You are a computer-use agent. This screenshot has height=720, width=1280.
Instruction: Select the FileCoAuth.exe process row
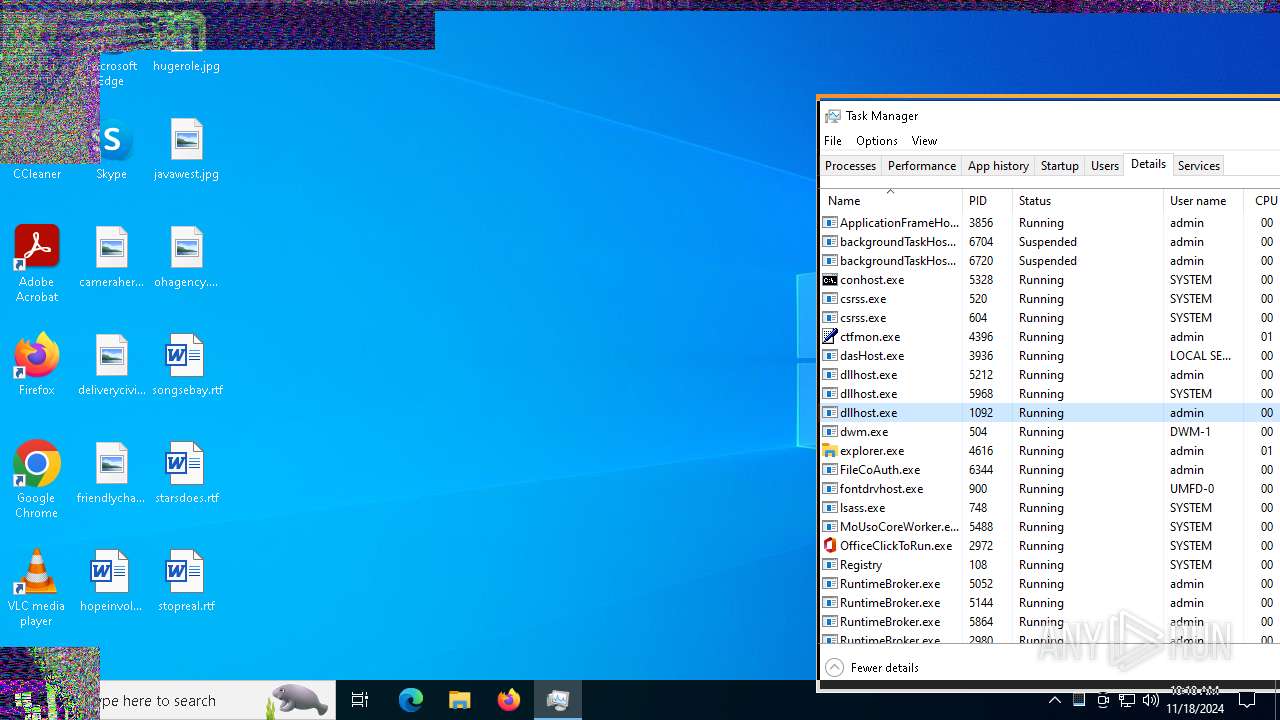[1050, 470]
